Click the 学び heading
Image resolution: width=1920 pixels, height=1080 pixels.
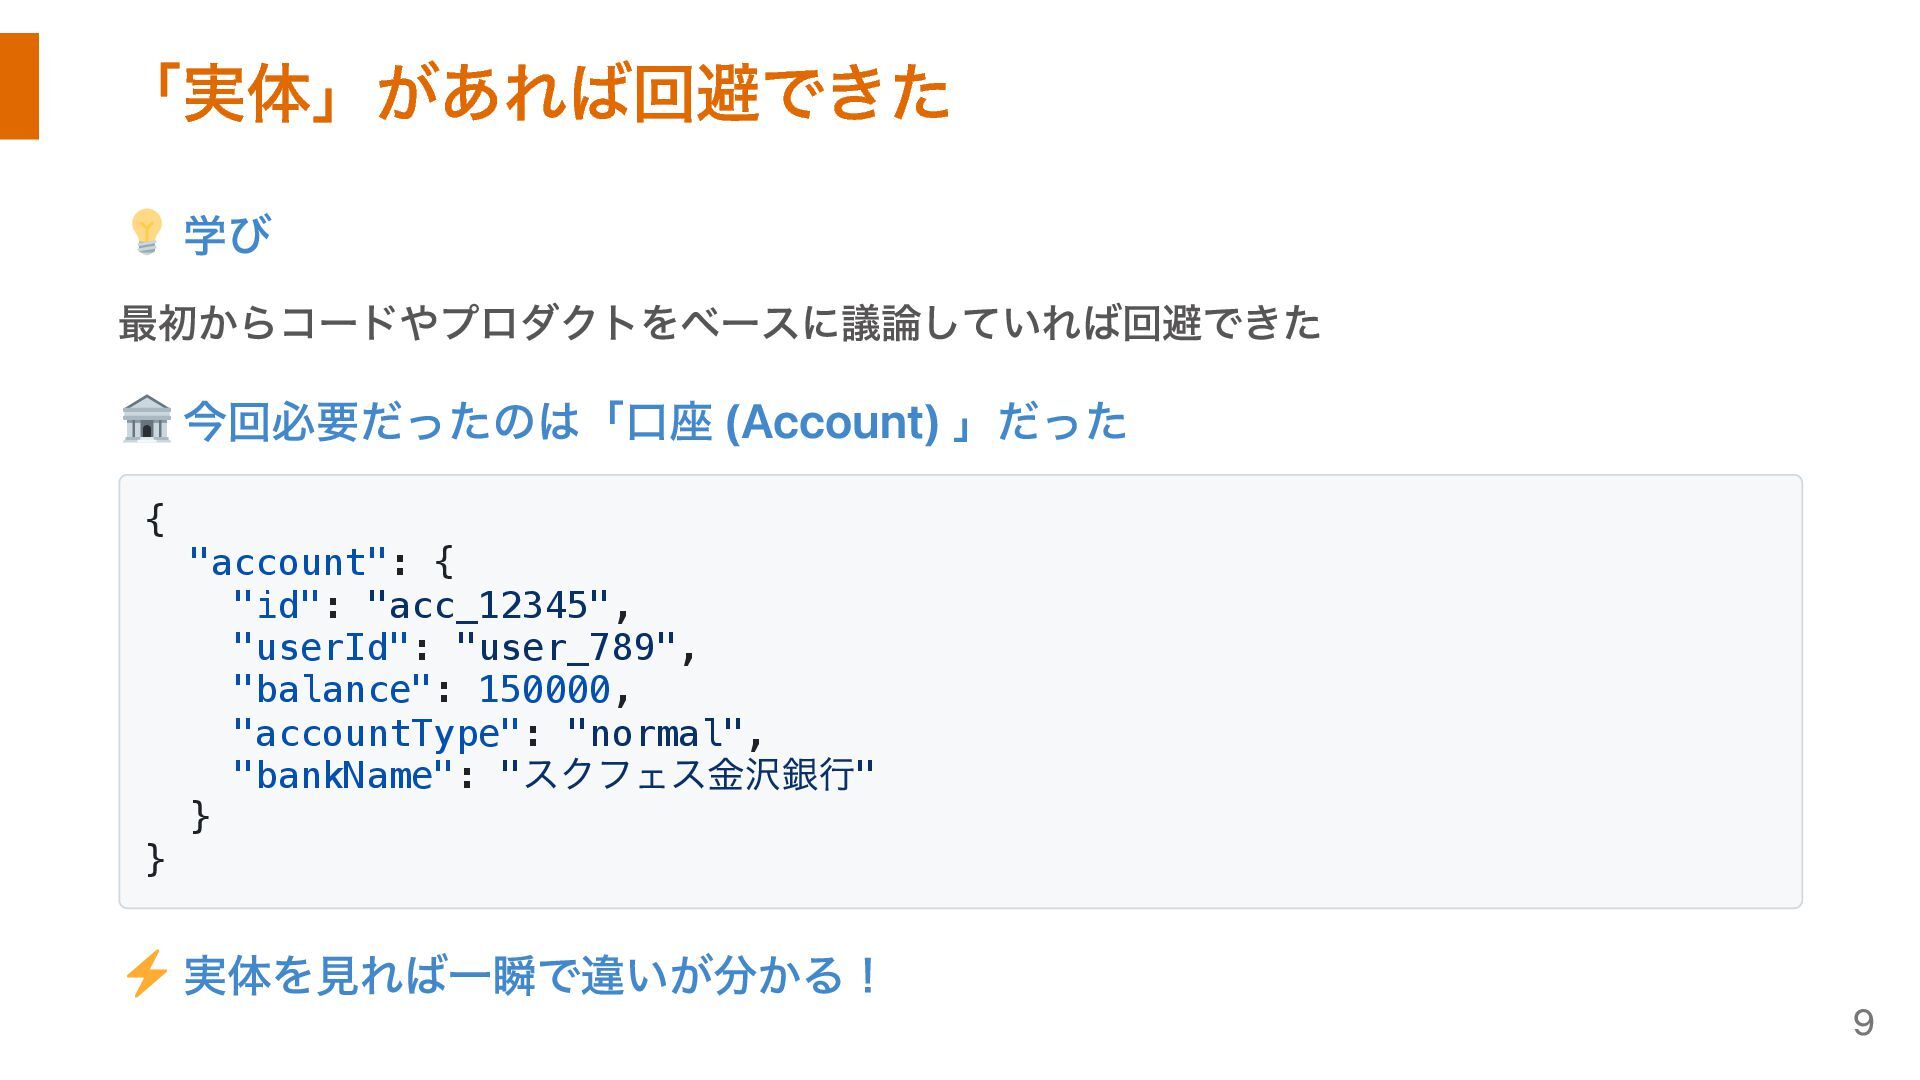[227, 234]
